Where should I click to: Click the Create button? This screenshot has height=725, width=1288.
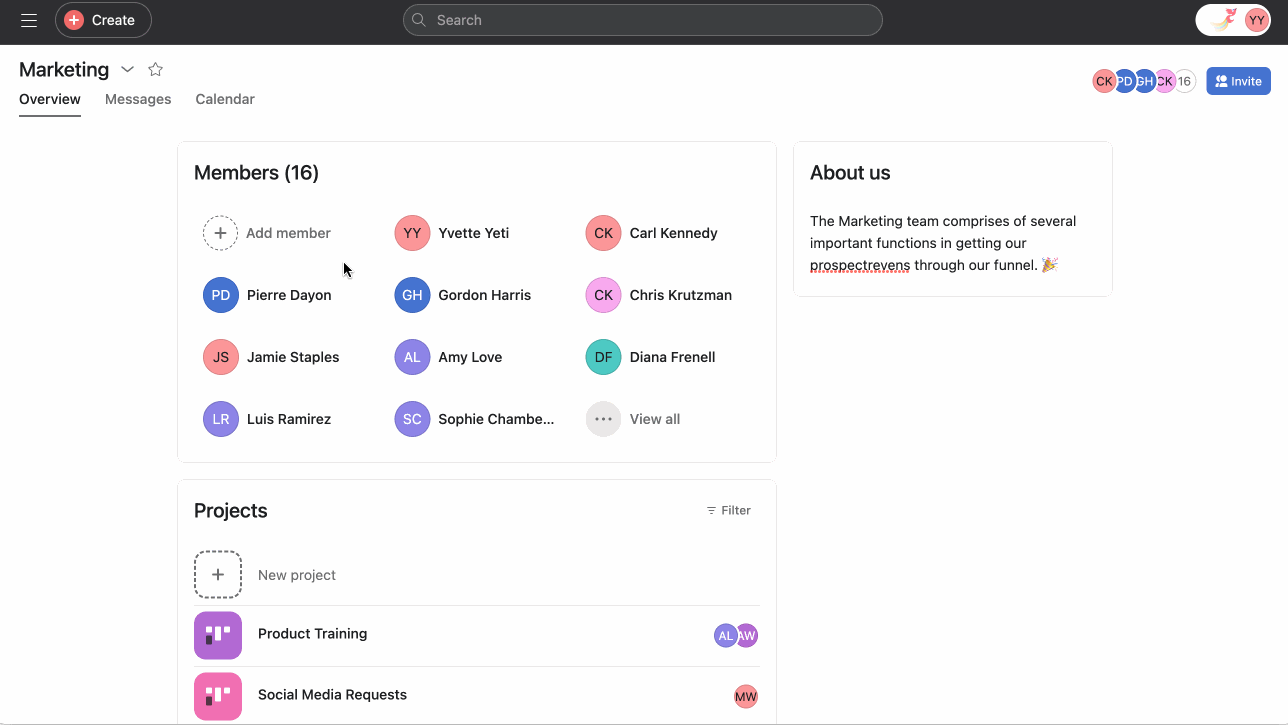point(102,20)
